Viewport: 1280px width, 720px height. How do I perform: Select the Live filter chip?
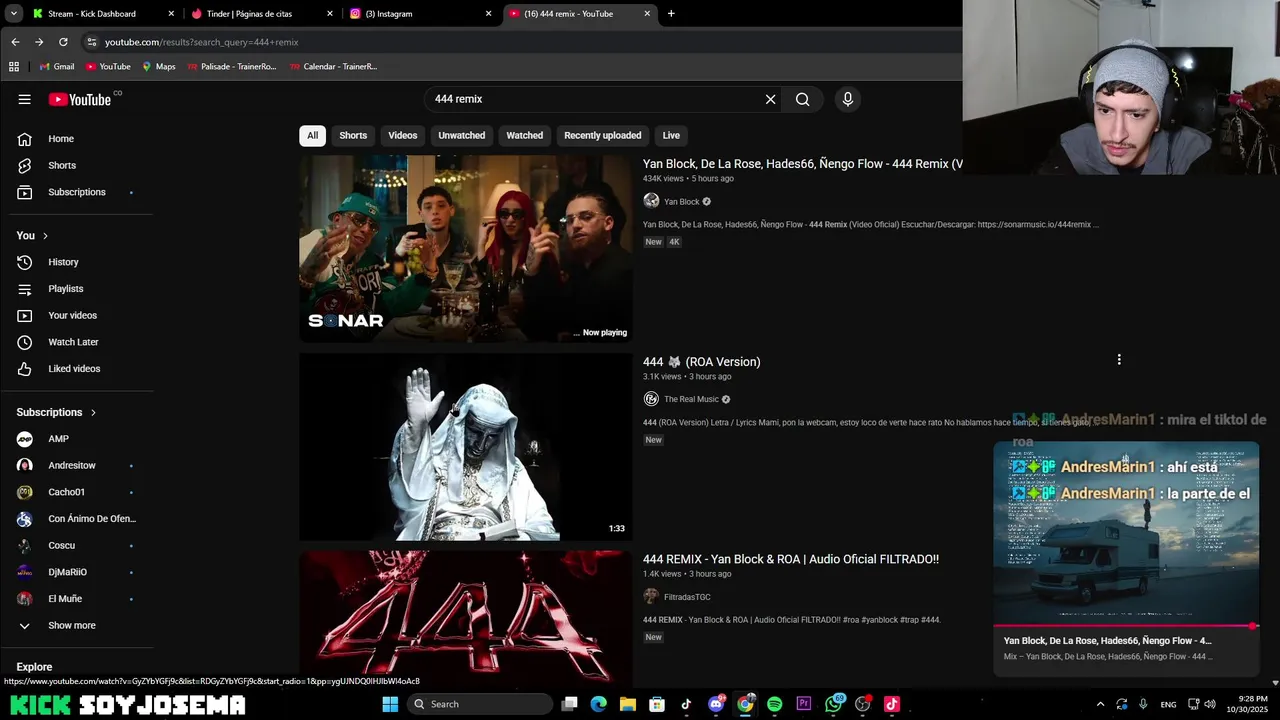671,136
